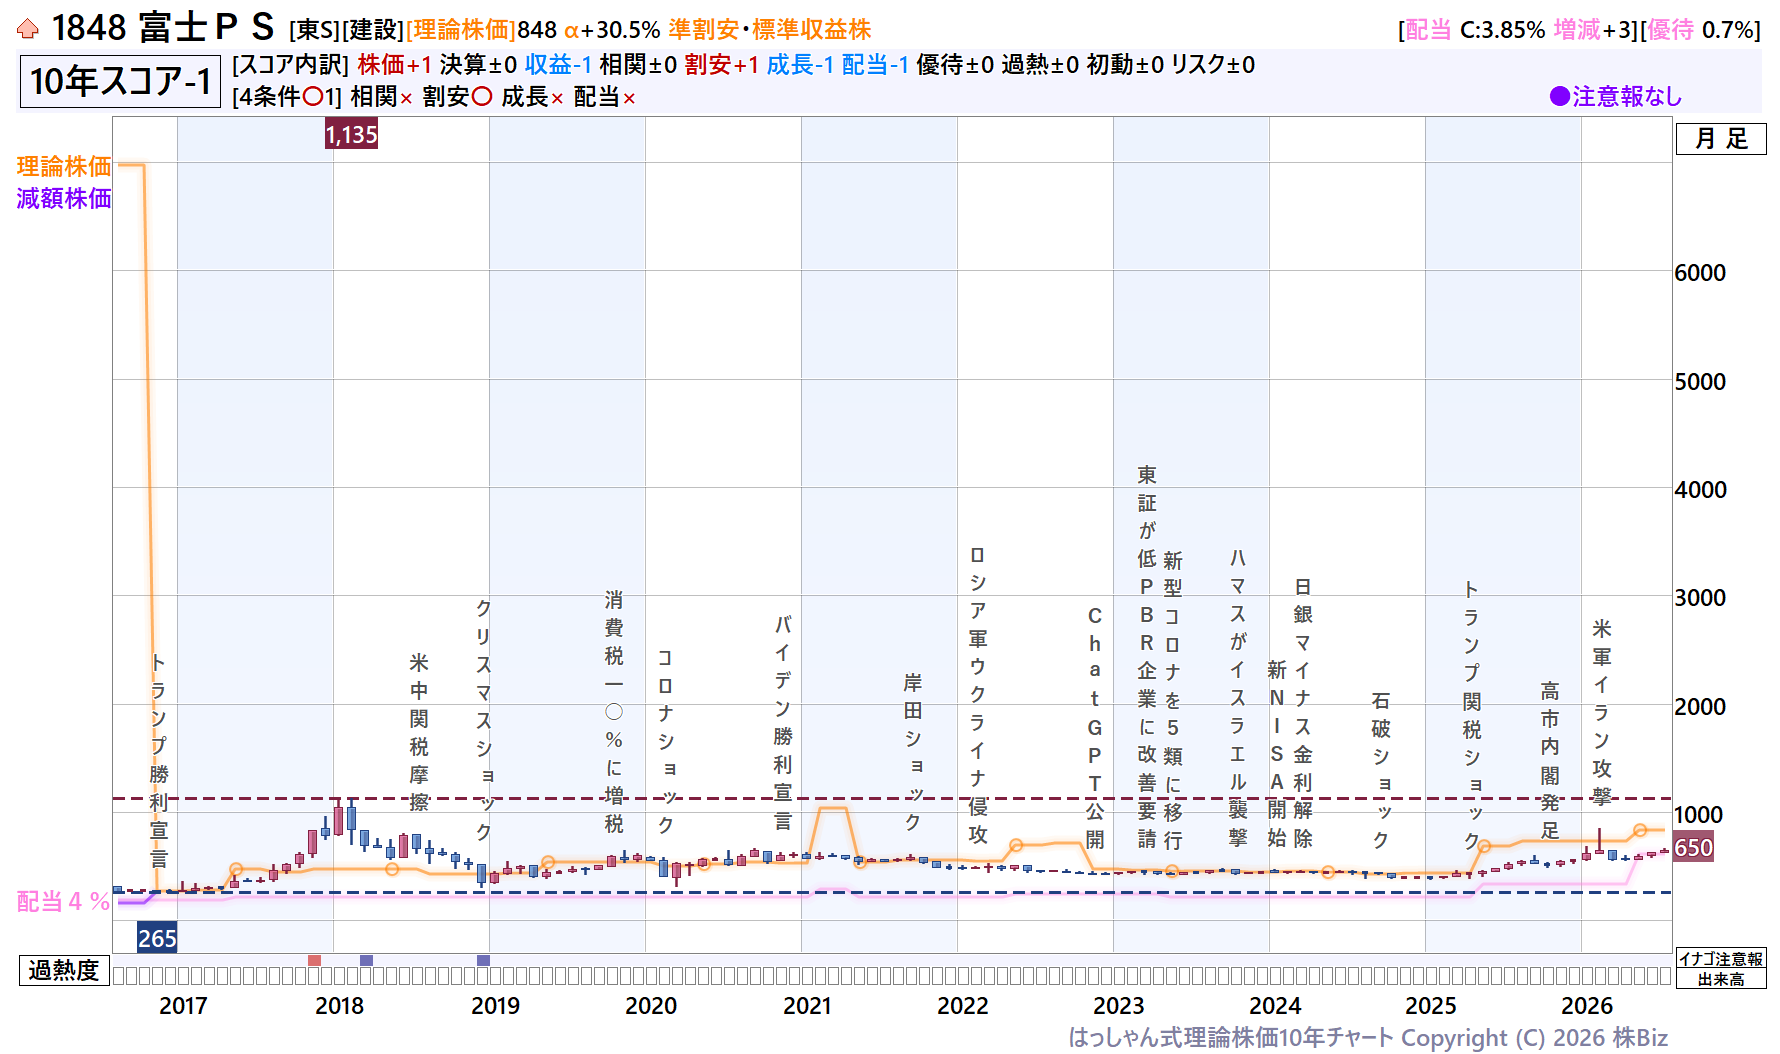This screenshot has height=1054, width=1780.
Task: Click the 650 current price tag
Action: coord(1694,848)
